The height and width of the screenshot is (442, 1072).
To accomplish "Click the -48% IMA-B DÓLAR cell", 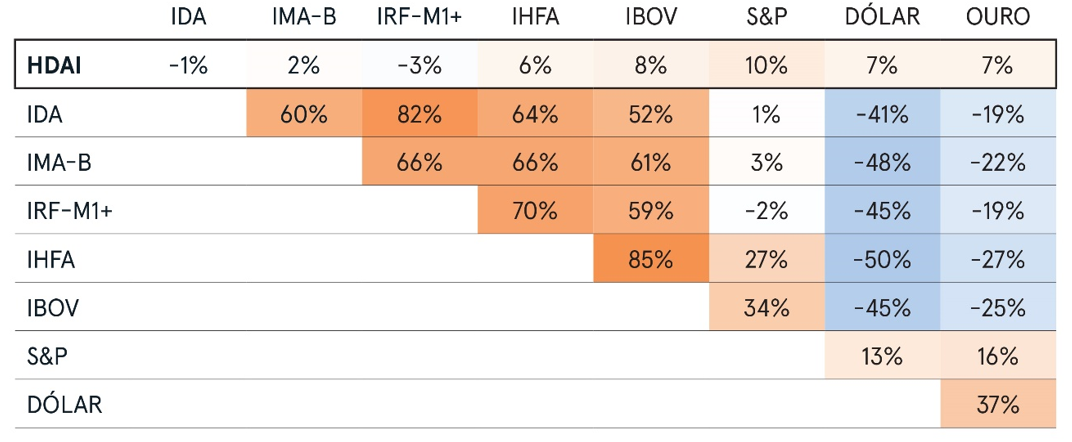I will click(x=882, y=162).
